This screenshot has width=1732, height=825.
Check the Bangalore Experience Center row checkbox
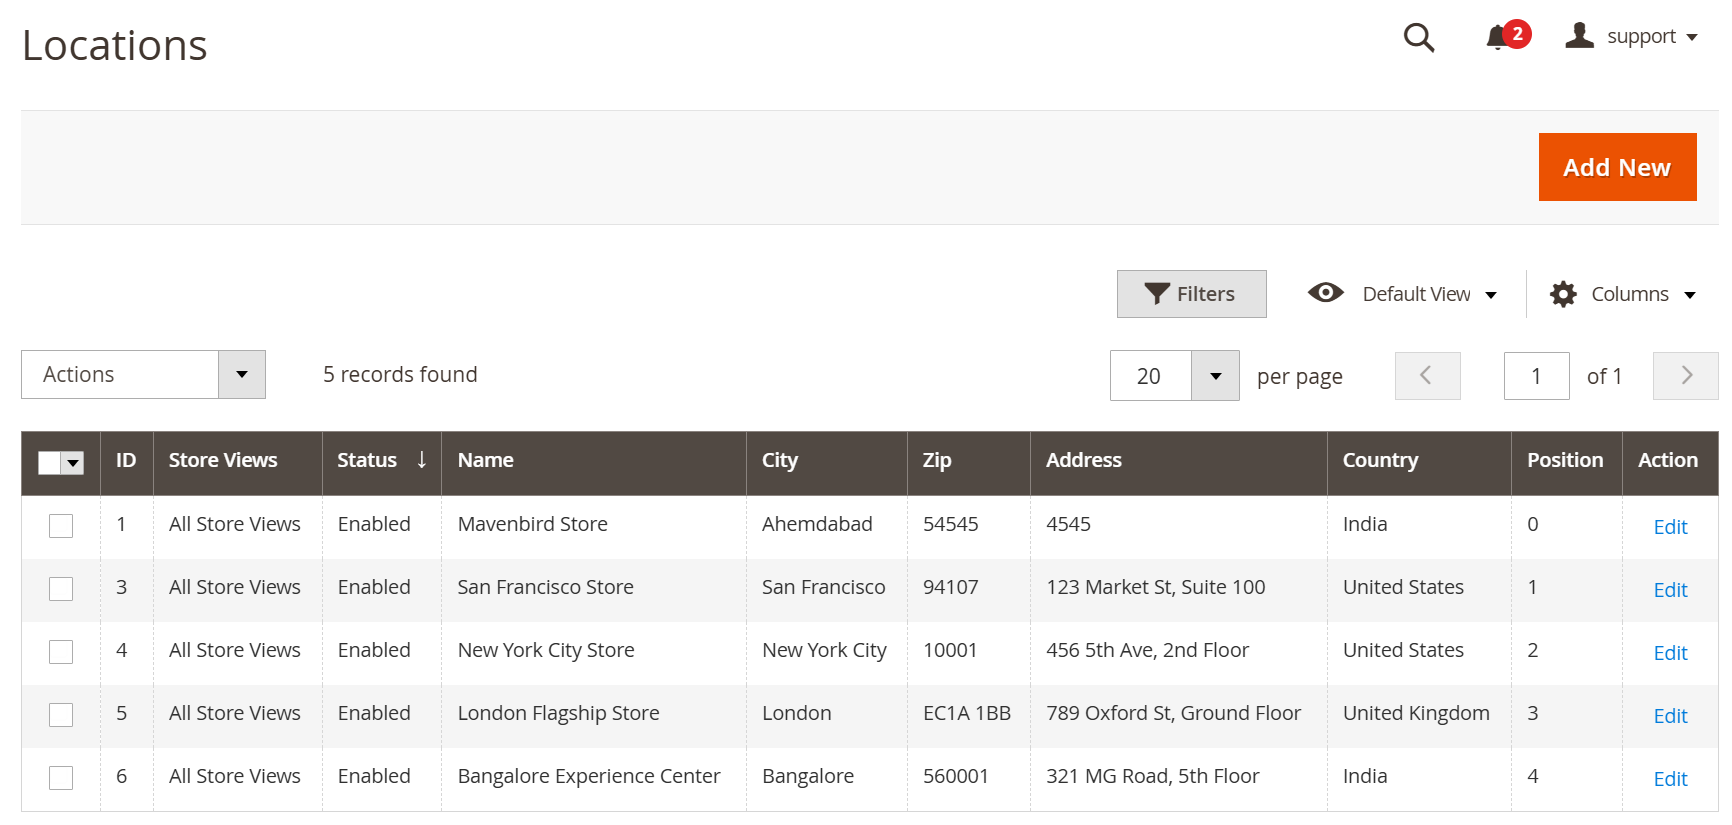(x=61, y=778)
